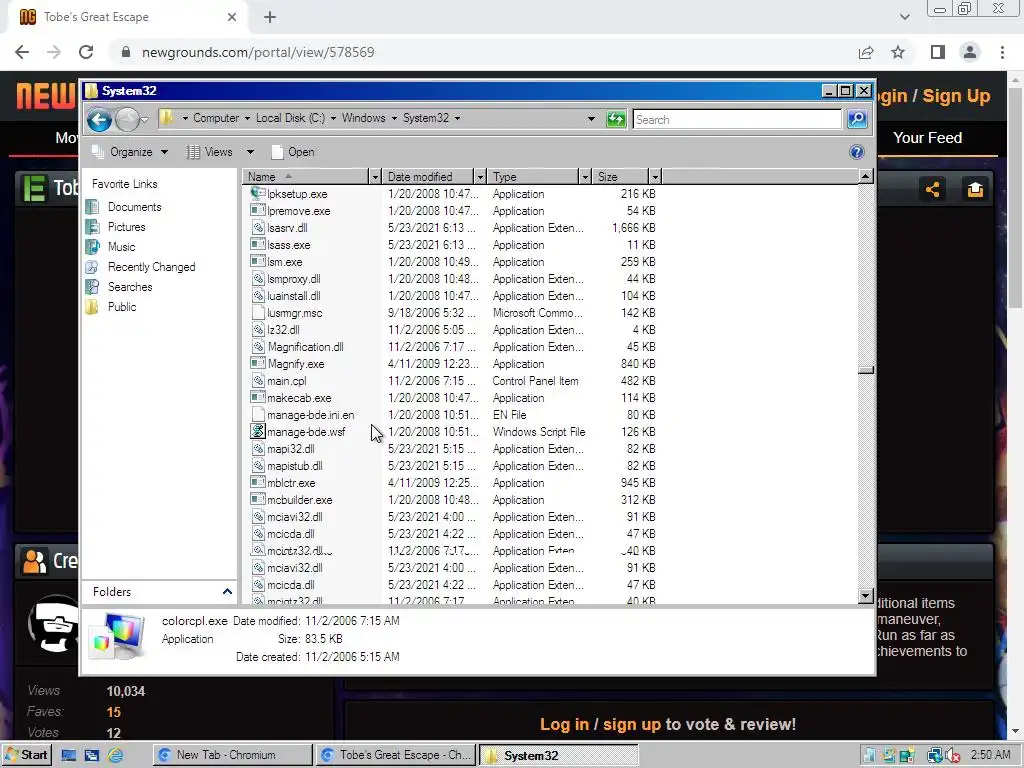The height and width of the screenshot is (768, 1024).
Task: Click Your Feed on Newgrounds
Action: [927, 138]
